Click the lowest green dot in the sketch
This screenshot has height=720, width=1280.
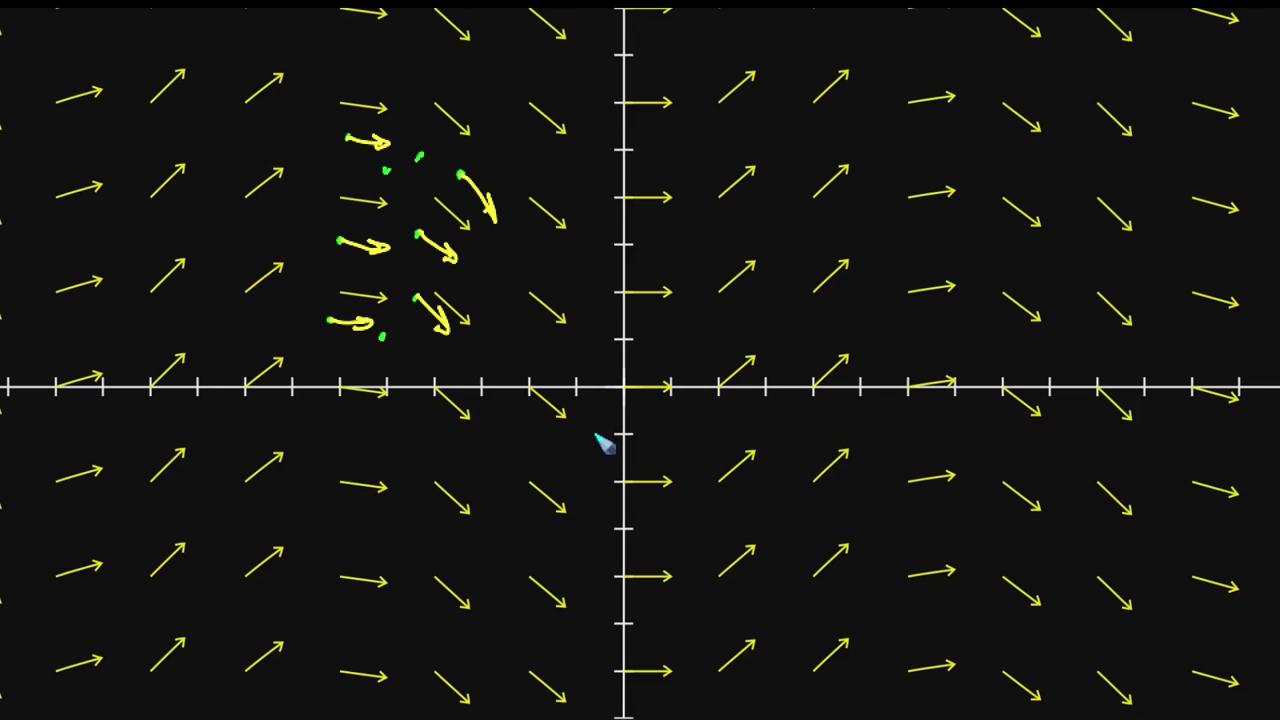click(x=382, y=337)
